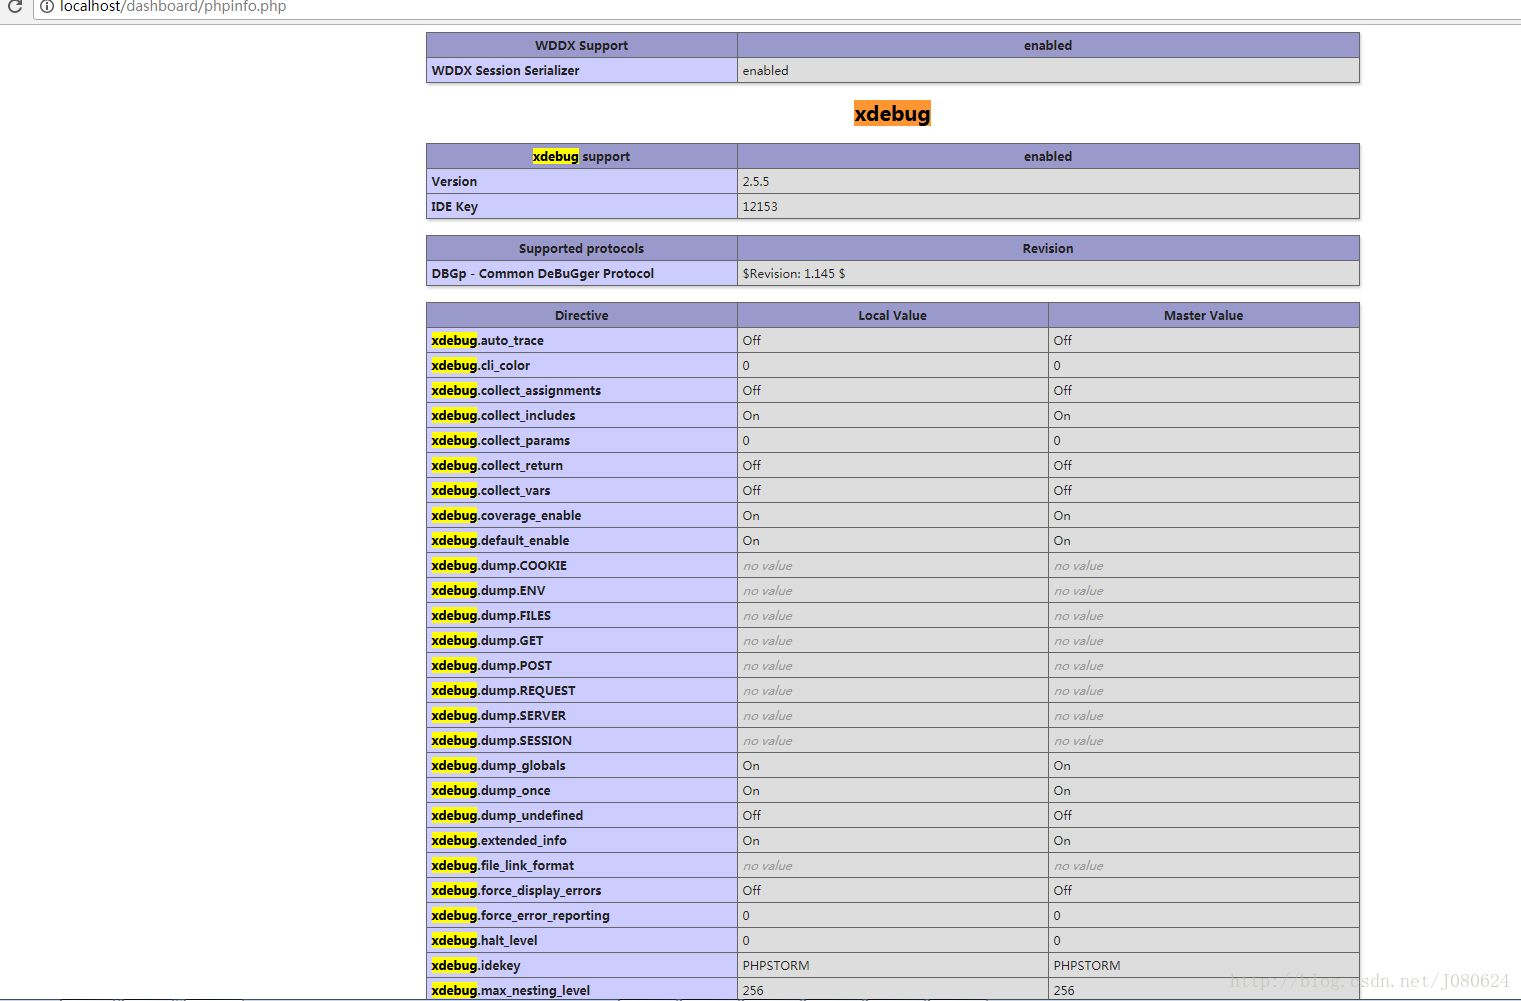Select local value '0' of xdebug.halt_level
The height and width of the screenshot is (1001, 1521).
click(x=746, y=940)
